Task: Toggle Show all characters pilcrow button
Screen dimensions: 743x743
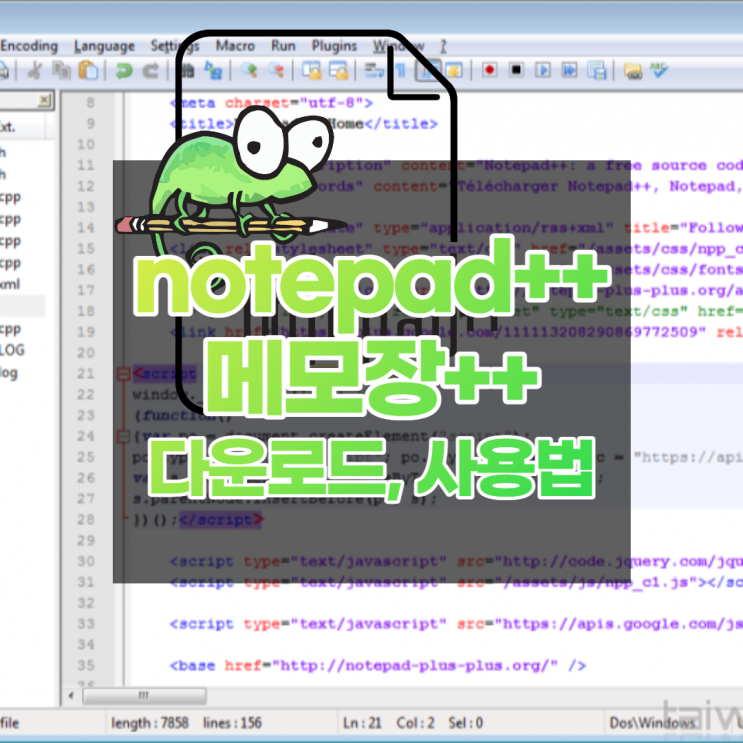Action: (401, 71)
